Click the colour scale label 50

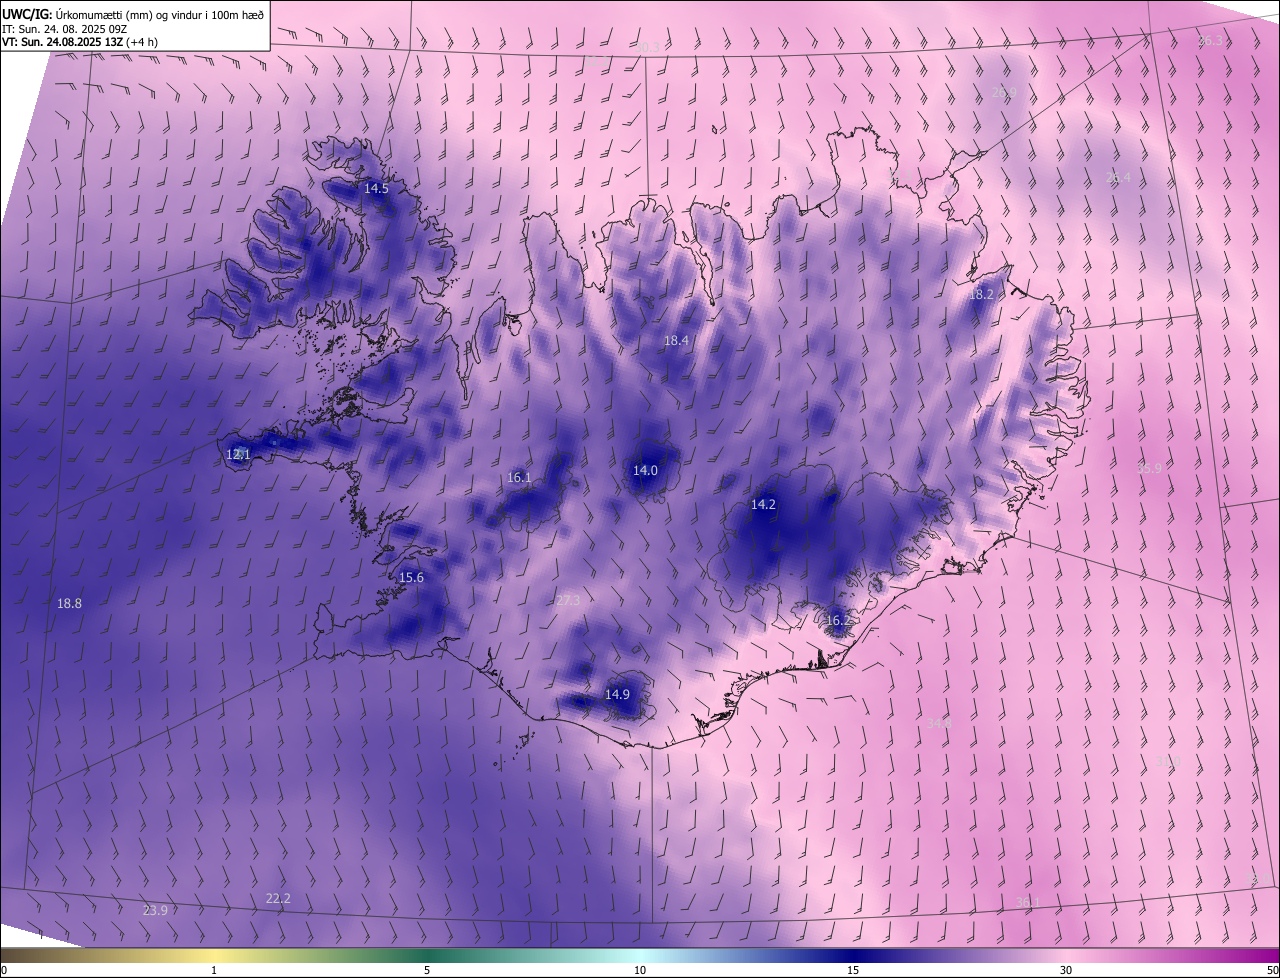(x=1272, y=970)
